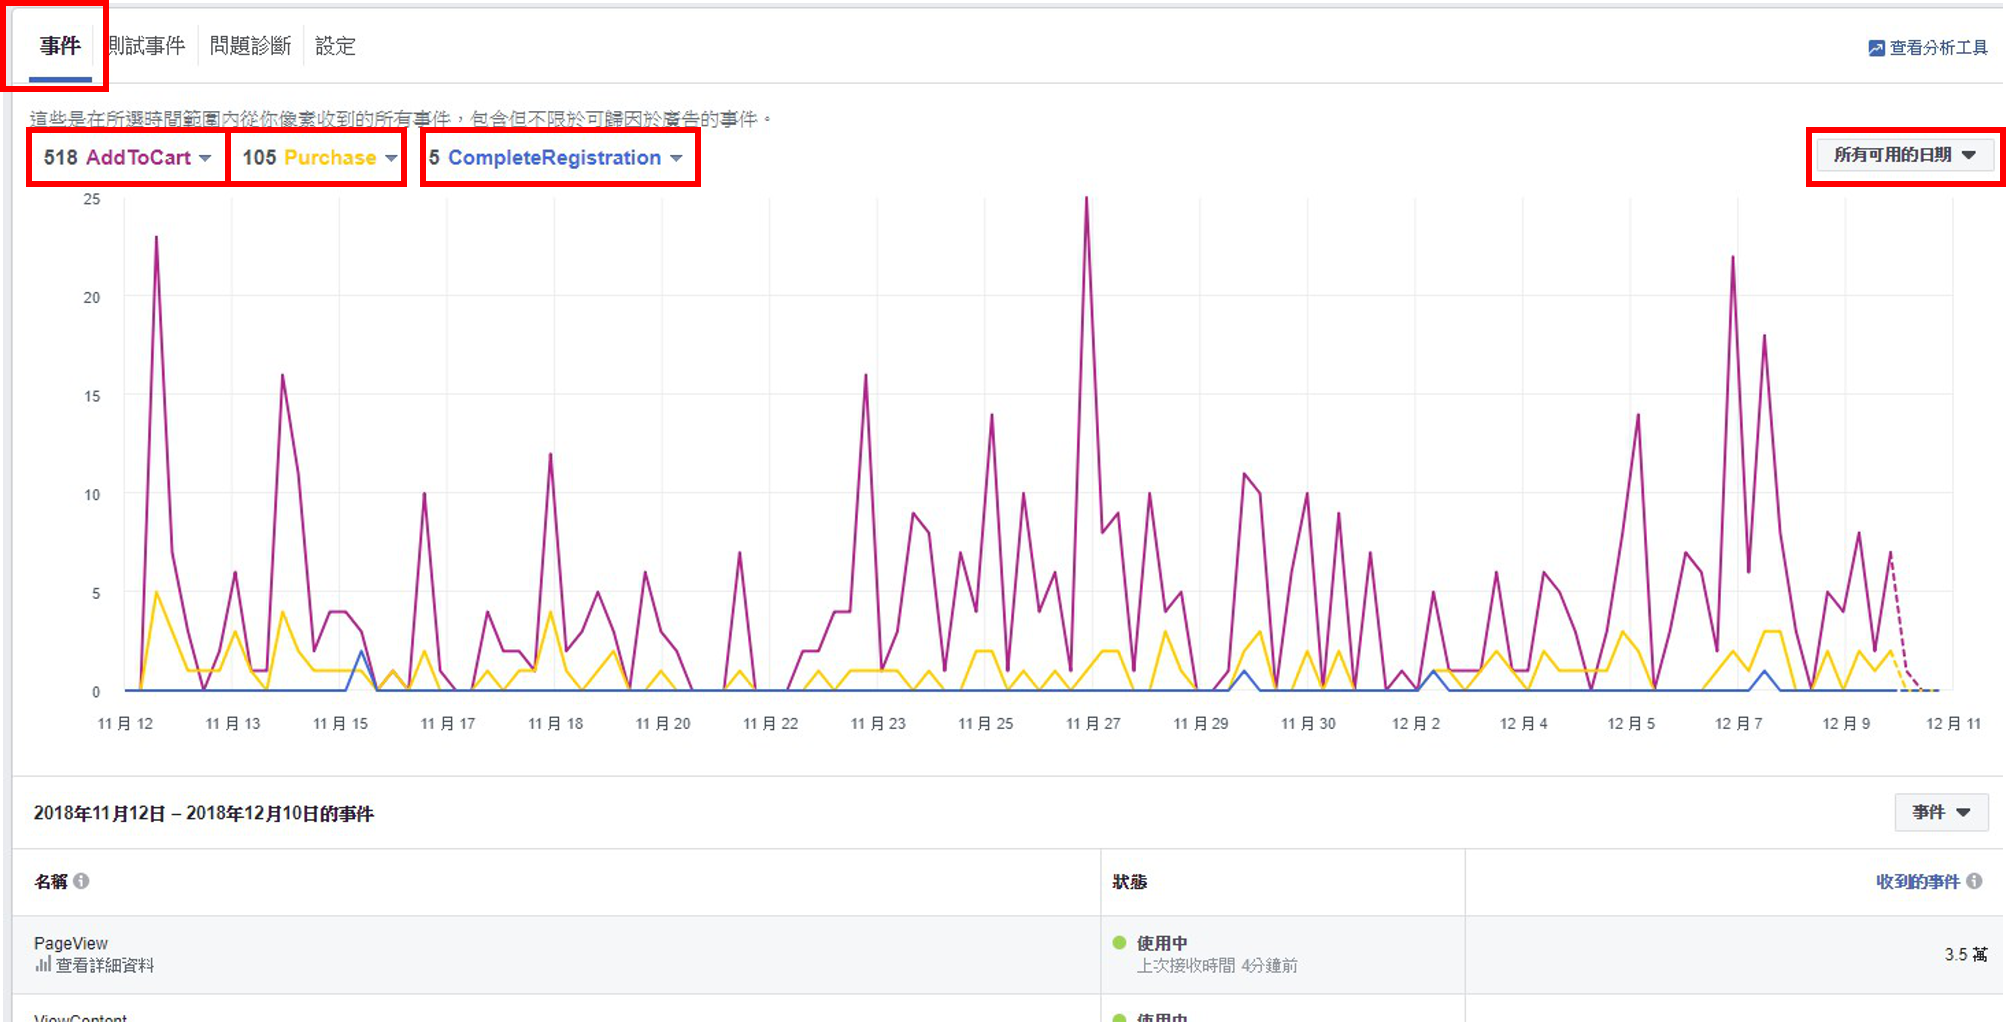
Task: Click the 使用中 status for PageView
Action: [x=1162, y=943]
